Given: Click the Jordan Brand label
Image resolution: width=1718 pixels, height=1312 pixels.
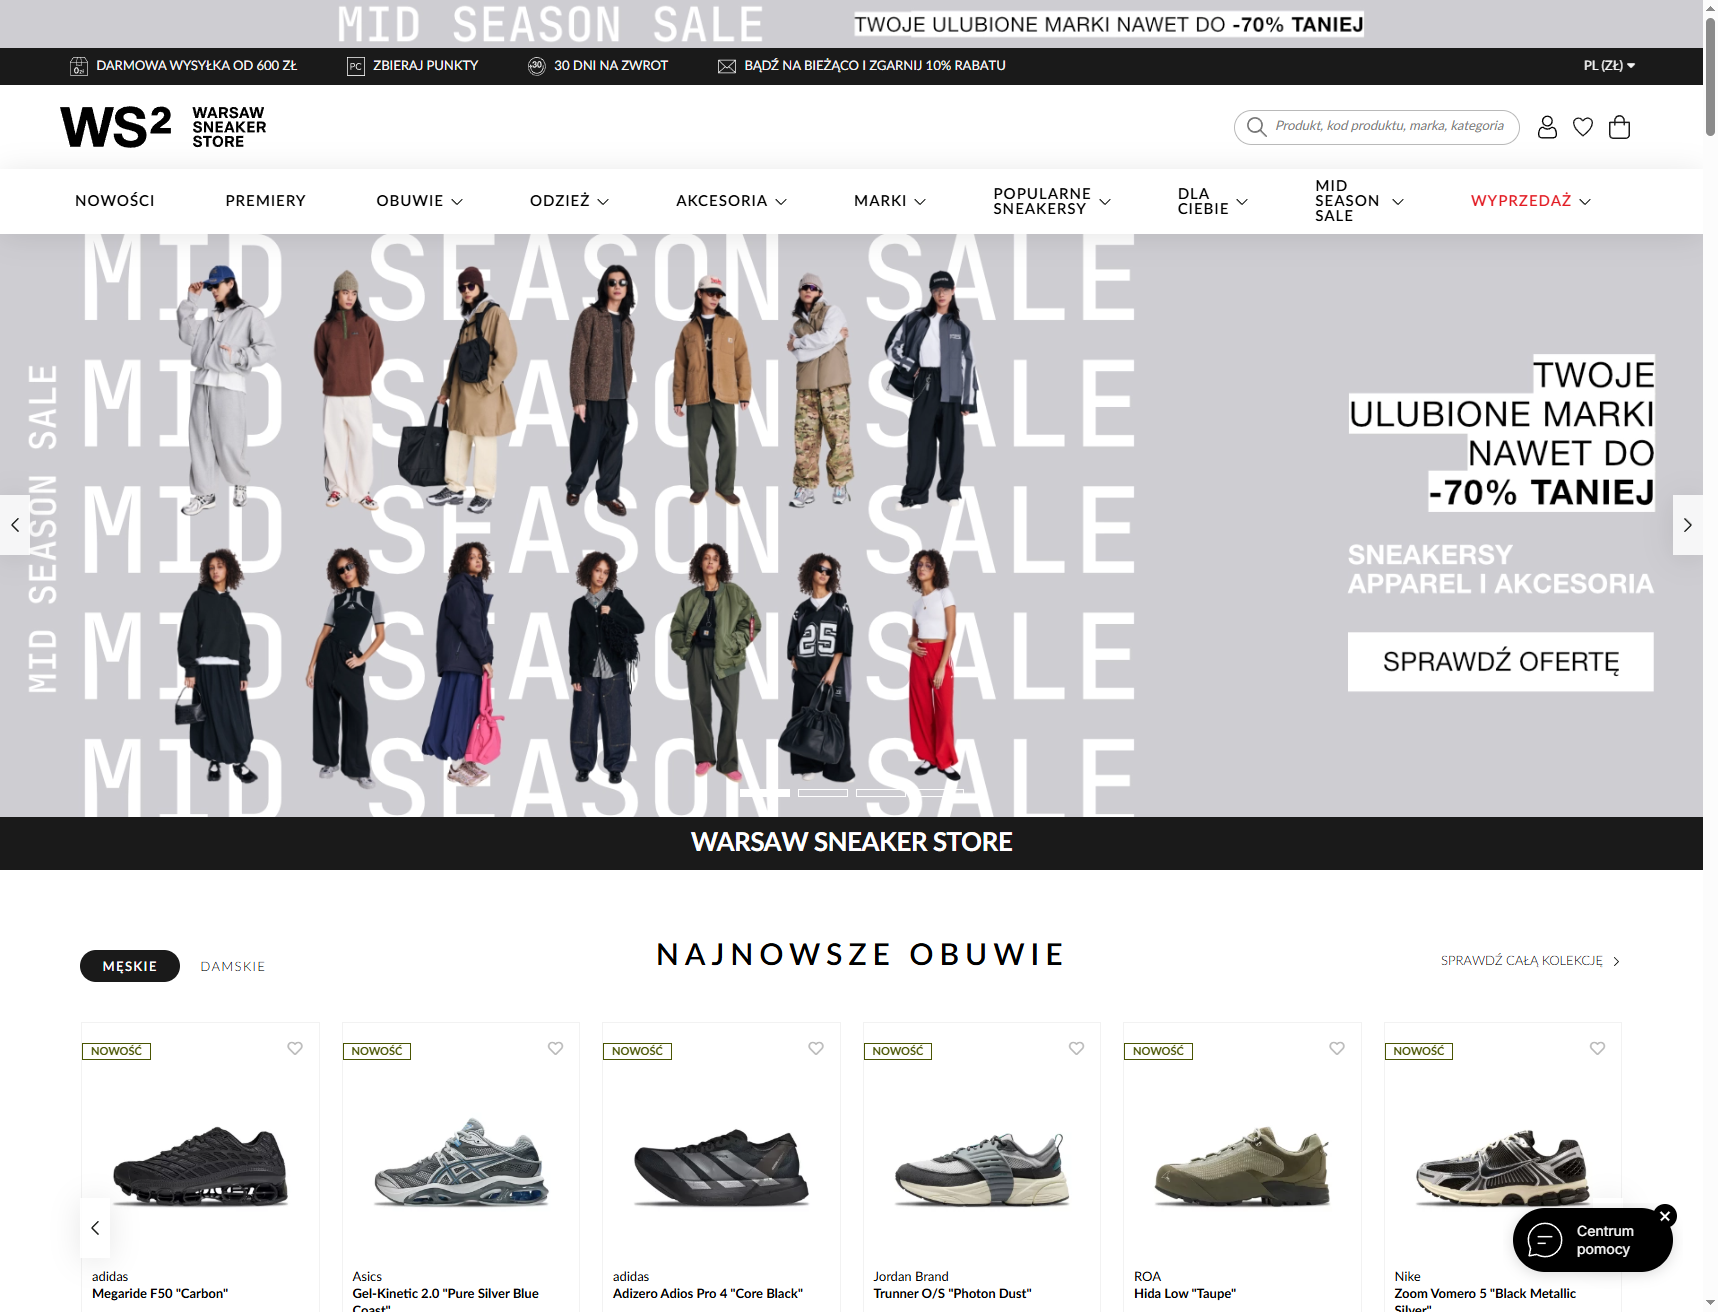Looking at the screenshot, I should pos(911,1277).
